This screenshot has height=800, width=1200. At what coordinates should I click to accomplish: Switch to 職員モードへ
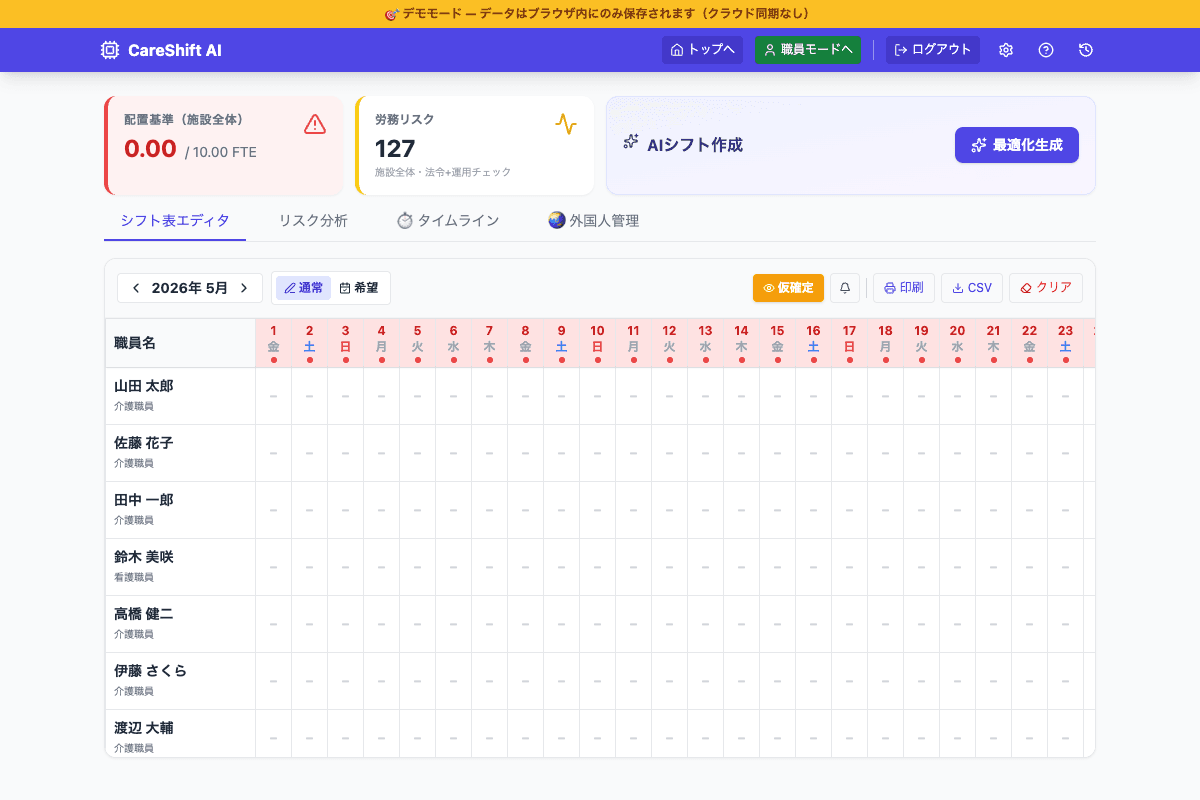pyautogui.click(x=808, y=50)
